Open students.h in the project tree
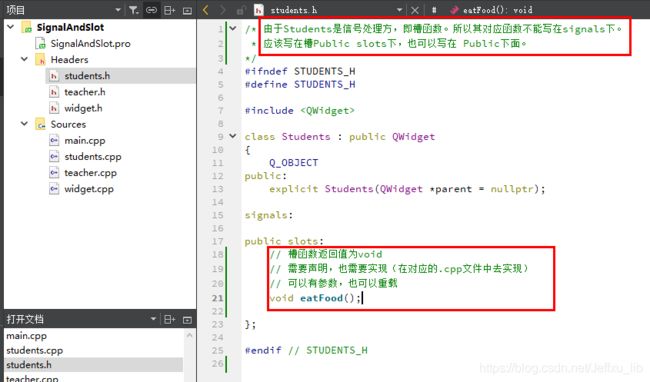This screenshot has height=382, width=650. coord(87,76)
